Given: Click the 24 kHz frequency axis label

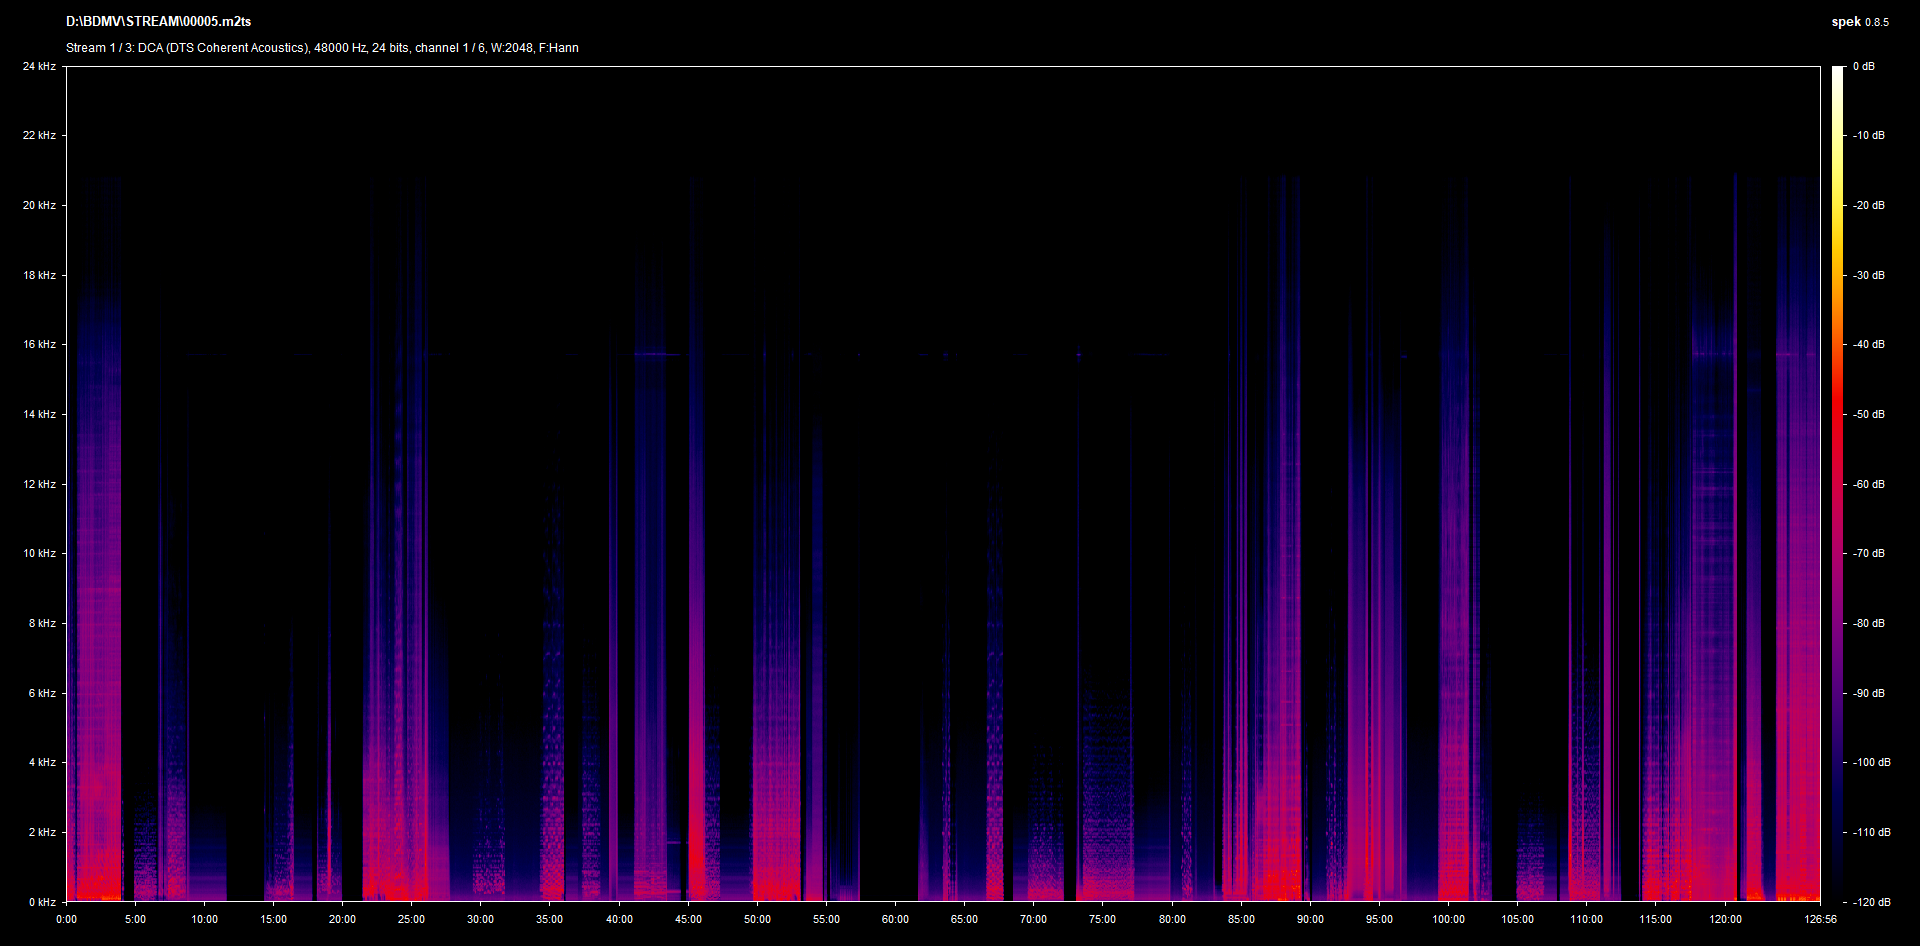Looking at the screenshot, I should [40, 66].
